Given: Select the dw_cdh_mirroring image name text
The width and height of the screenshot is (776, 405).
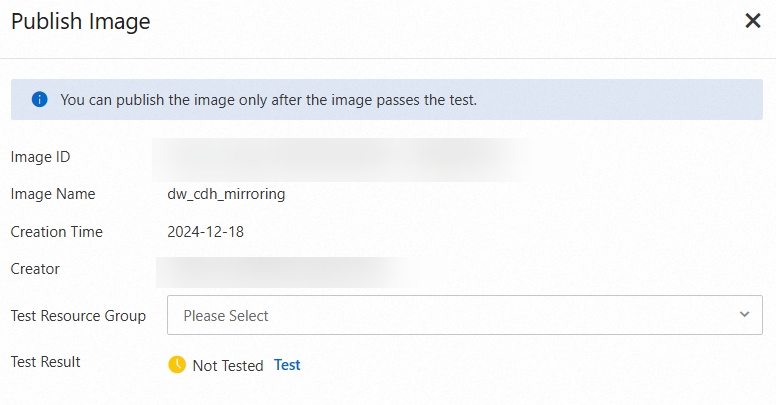Looking at the screenshot, I should coord(226,194).
